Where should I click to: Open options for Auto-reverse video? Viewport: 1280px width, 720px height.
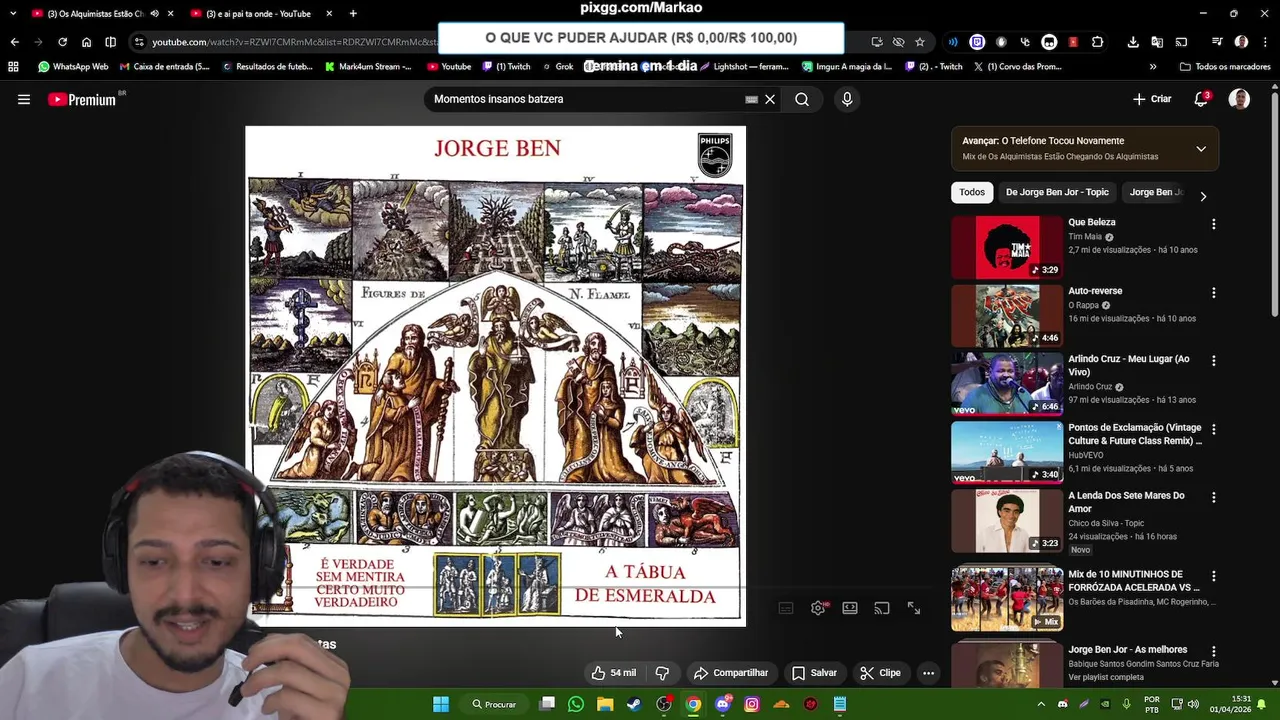[x=1213, y=293]
